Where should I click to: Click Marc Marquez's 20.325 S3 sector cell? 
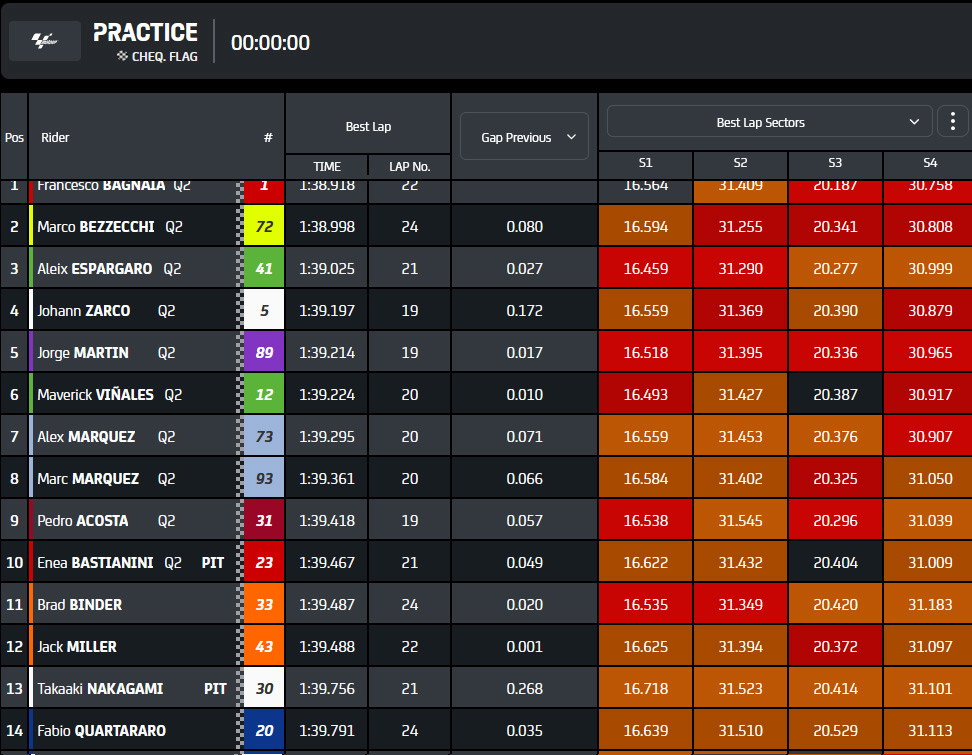pos(835,479)
